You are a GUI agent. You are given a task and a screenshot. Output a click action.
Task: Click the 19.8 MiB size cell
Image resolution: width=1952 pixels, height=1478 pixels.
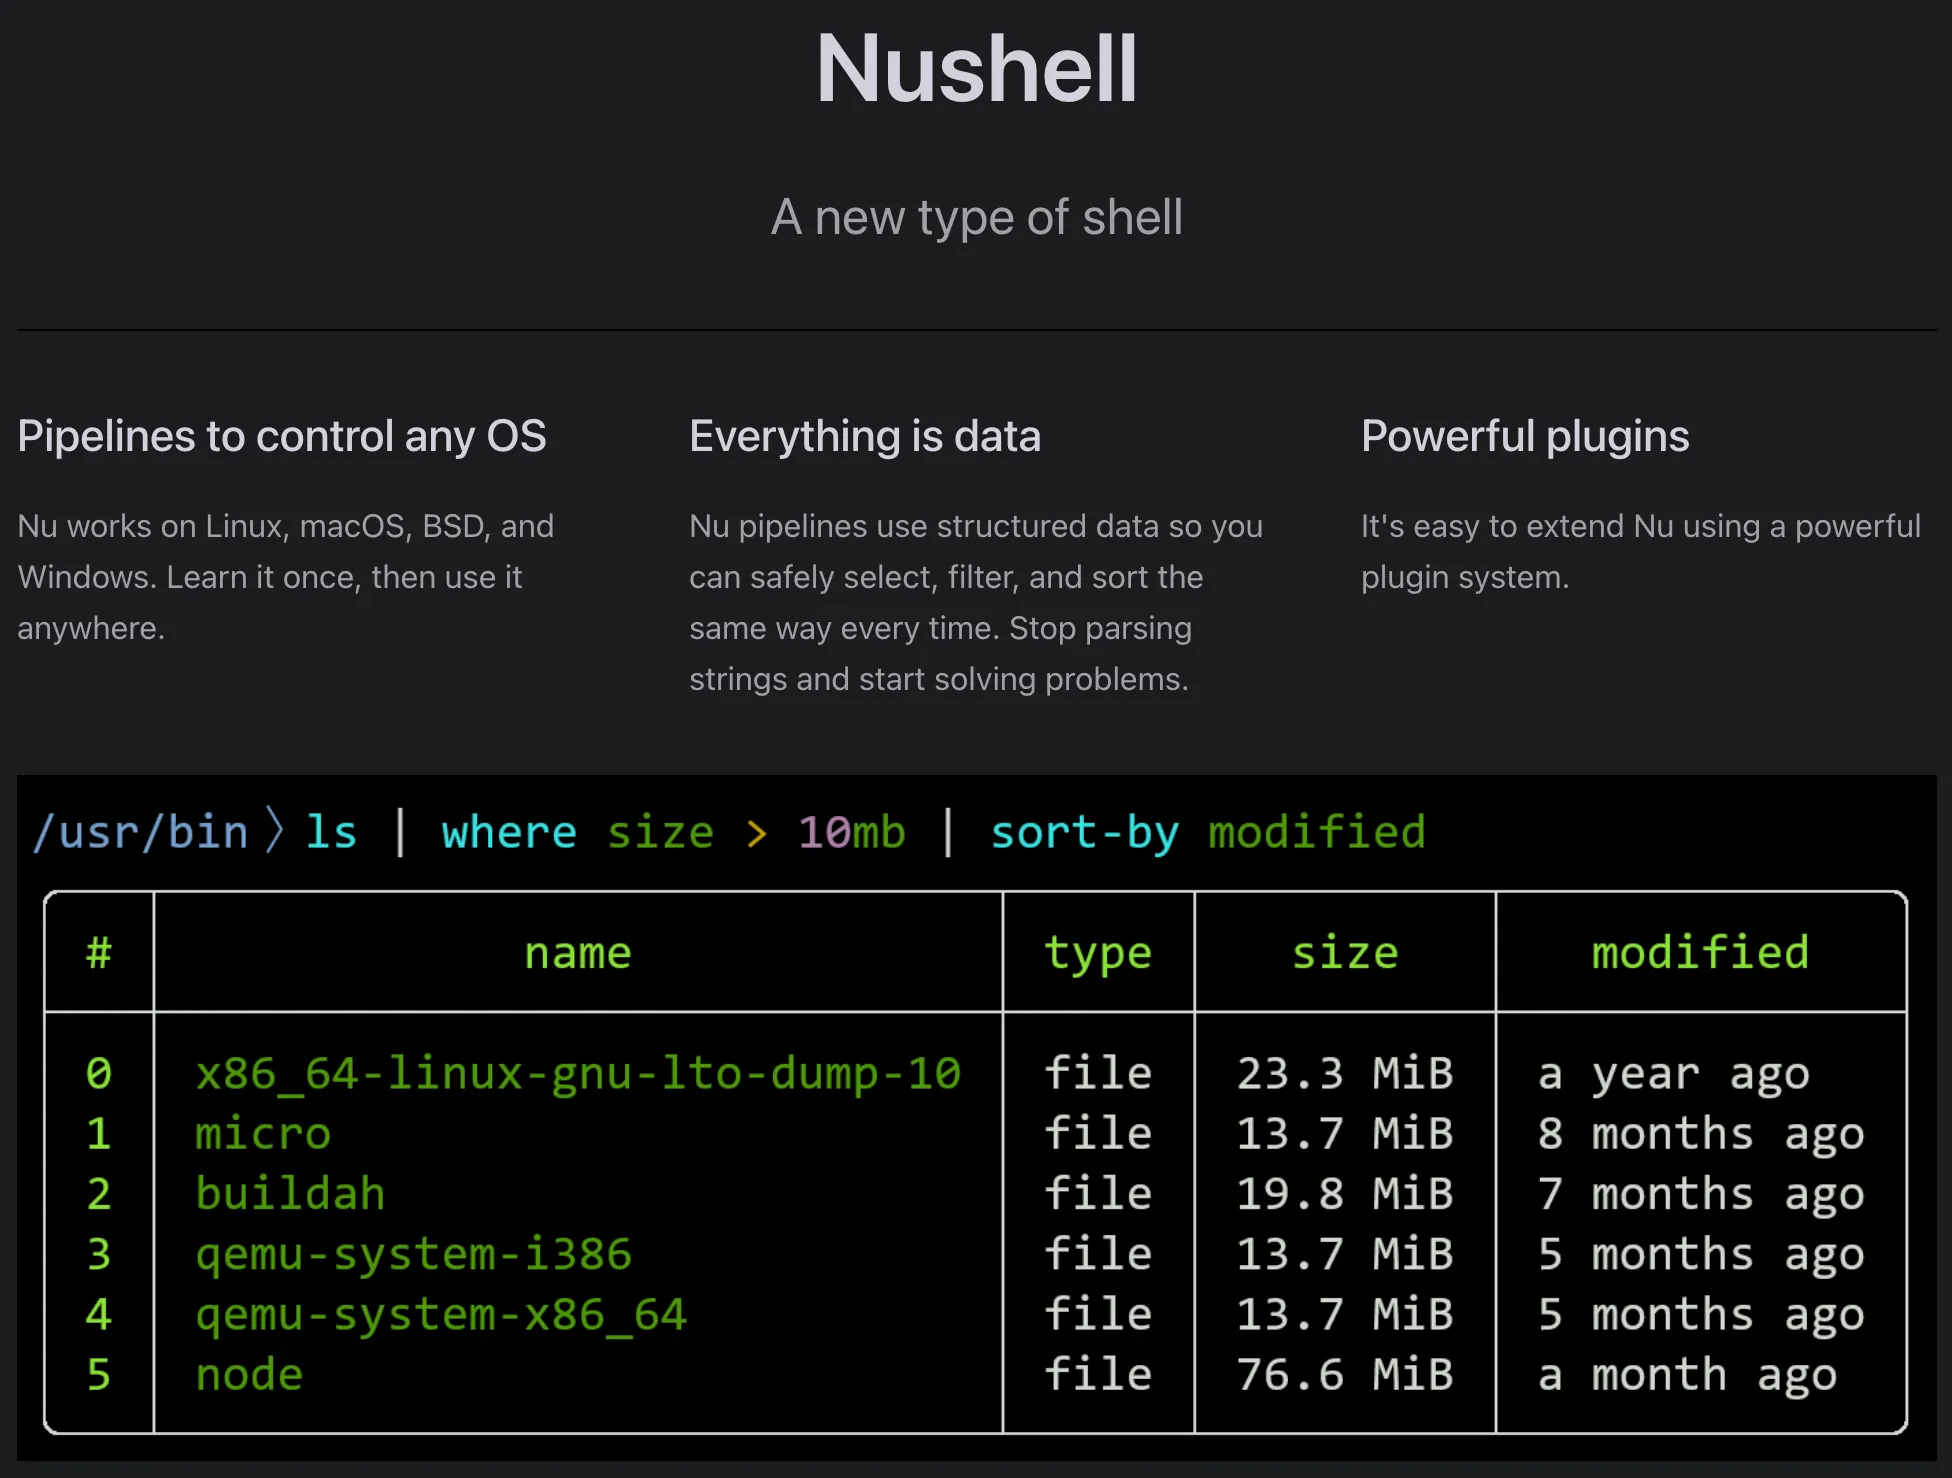(1345, 1193)
